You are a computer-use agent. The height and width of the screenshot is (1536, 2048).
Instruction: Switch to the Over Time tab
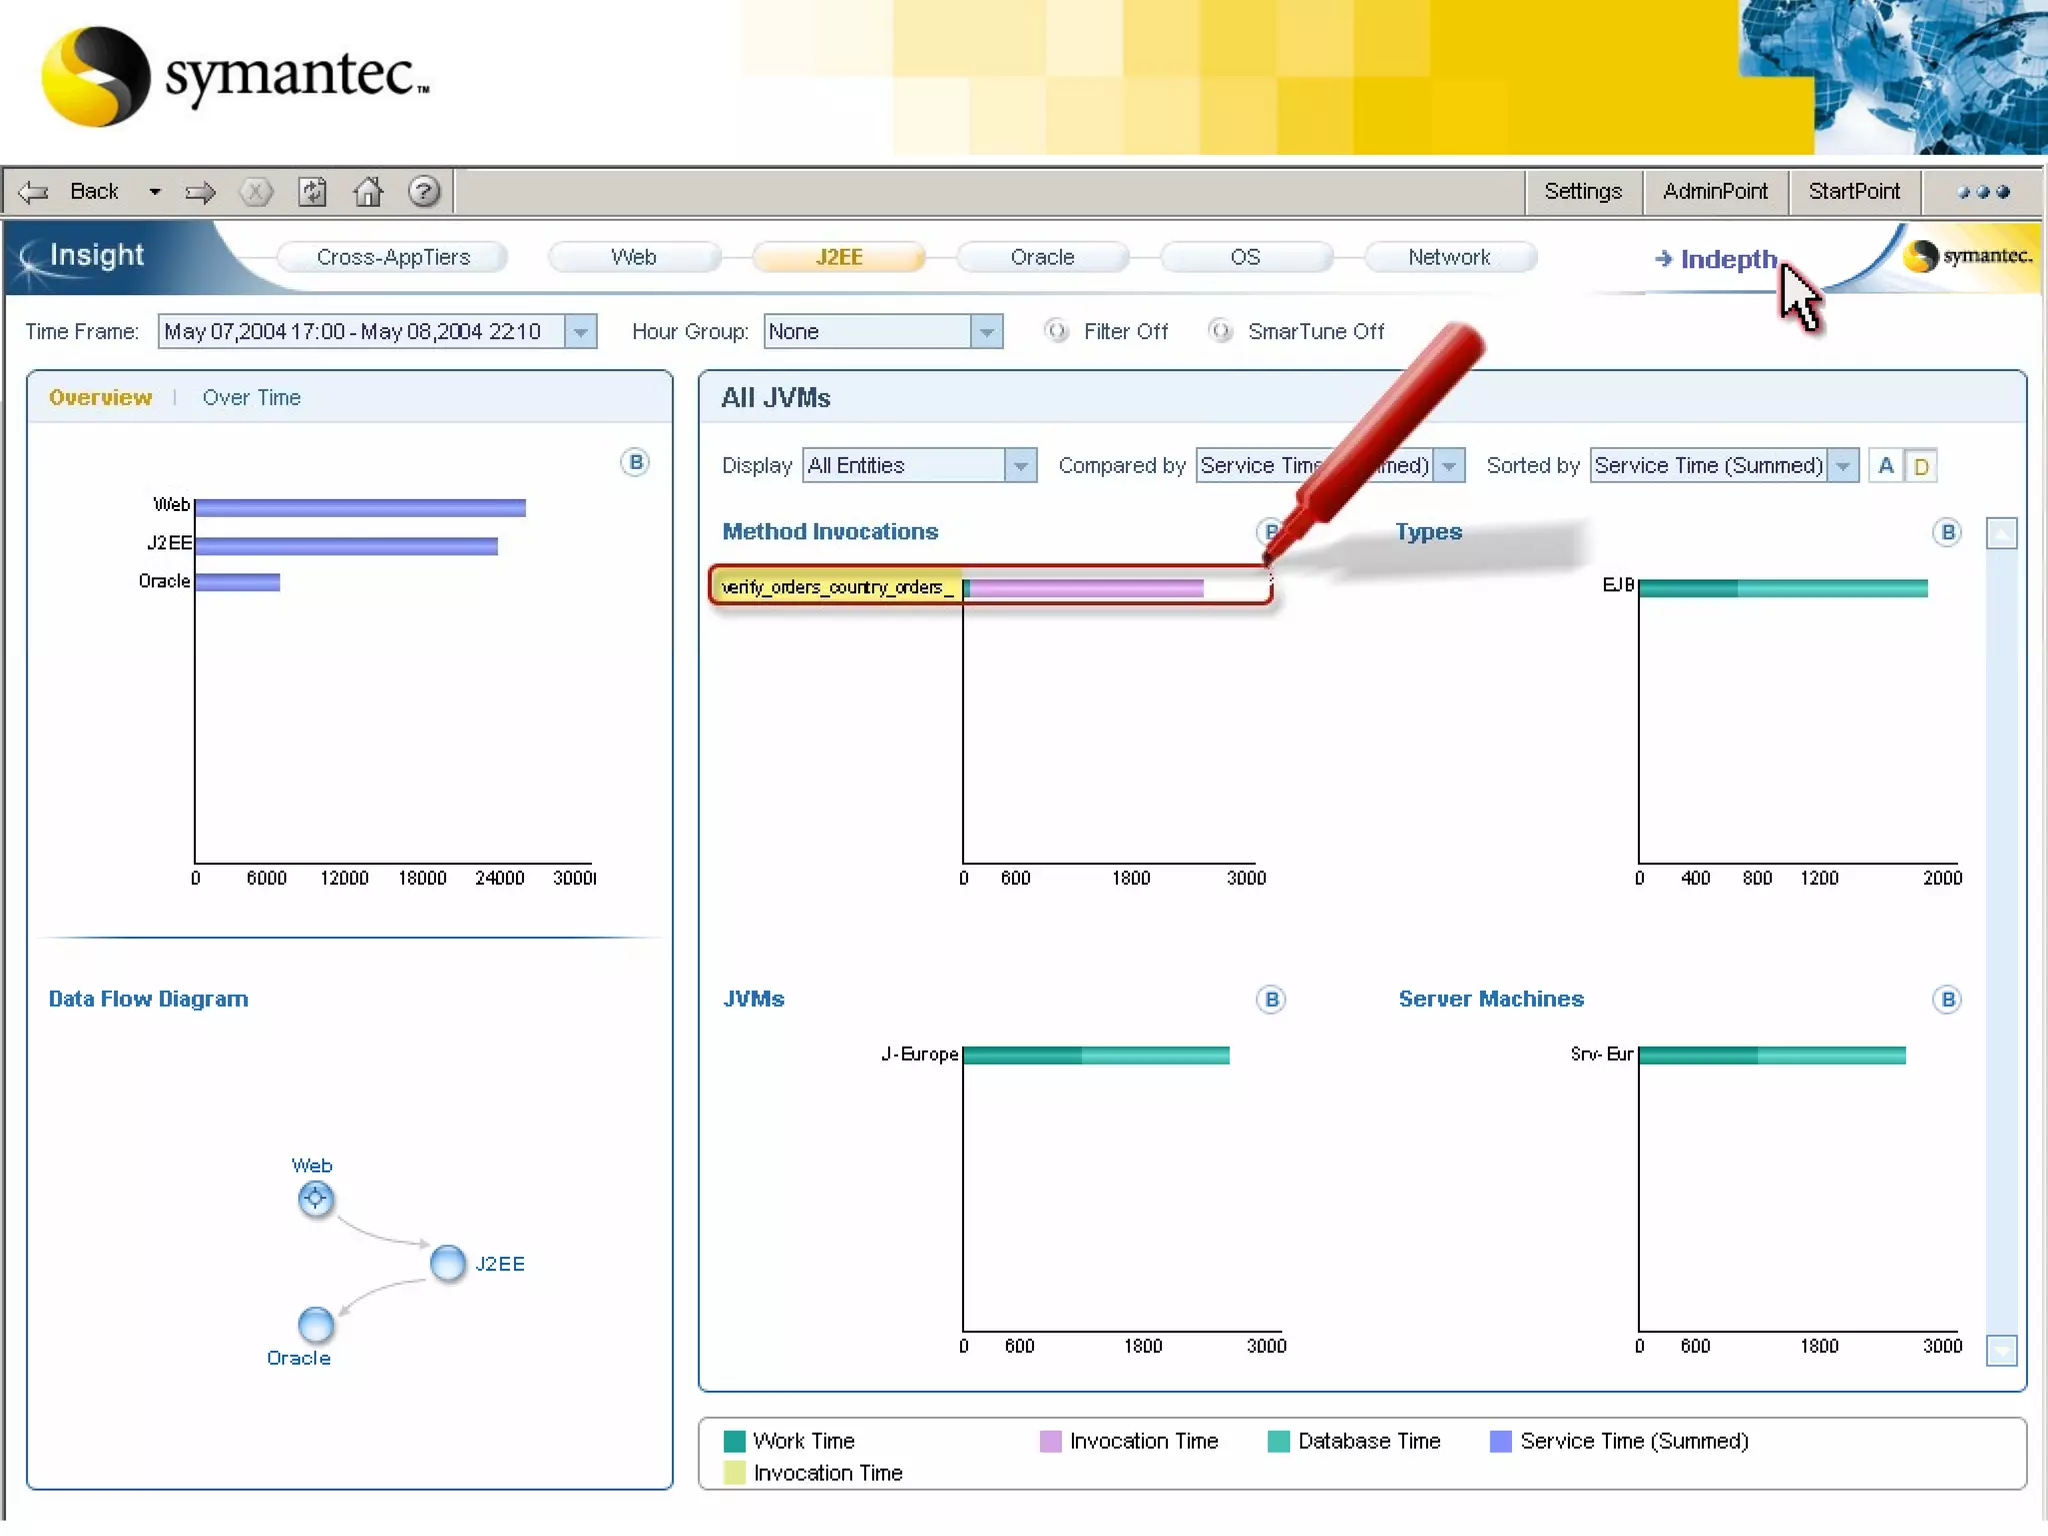[251, 398]
